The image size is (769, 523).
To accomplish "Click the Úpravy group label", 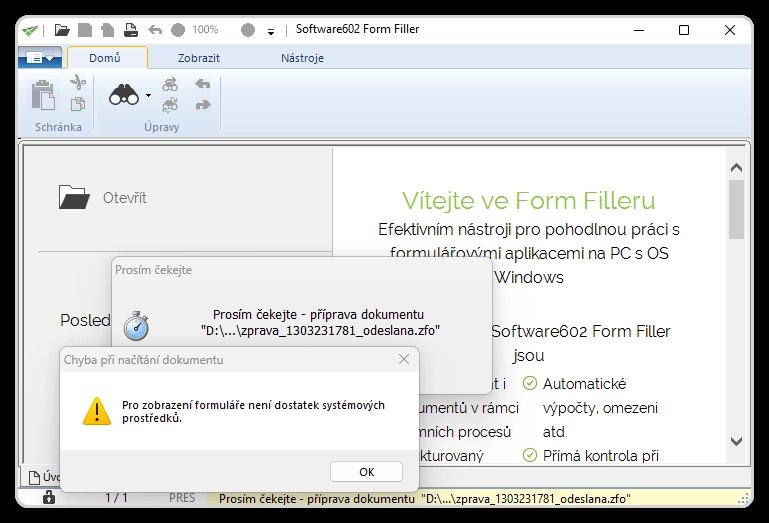I will [x=161, y=127].
